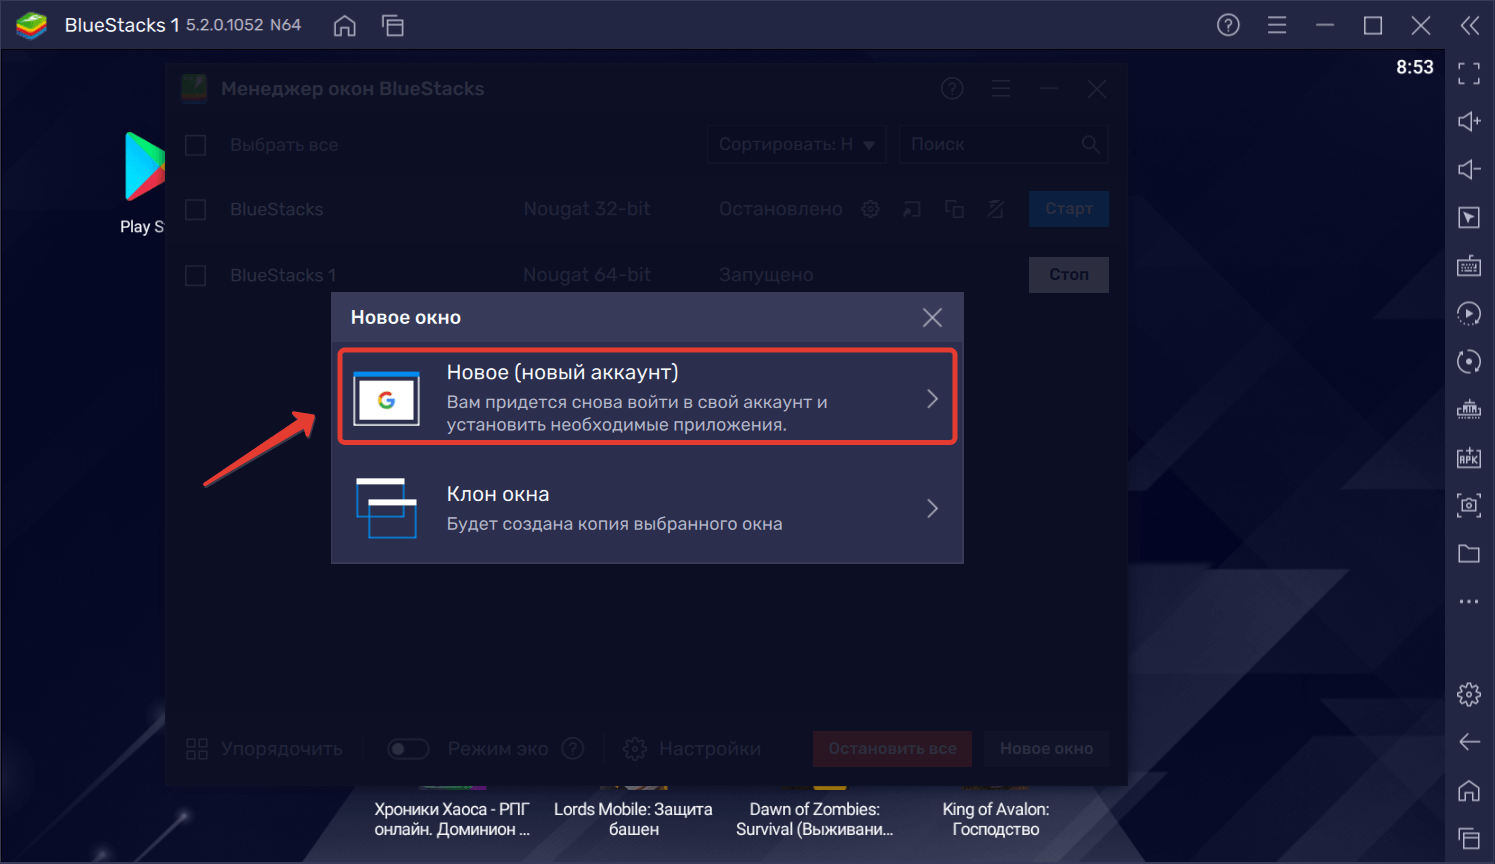1495x864 pixels.
Task: Click the Поиск search field
Action: (x=1003, y=145)
